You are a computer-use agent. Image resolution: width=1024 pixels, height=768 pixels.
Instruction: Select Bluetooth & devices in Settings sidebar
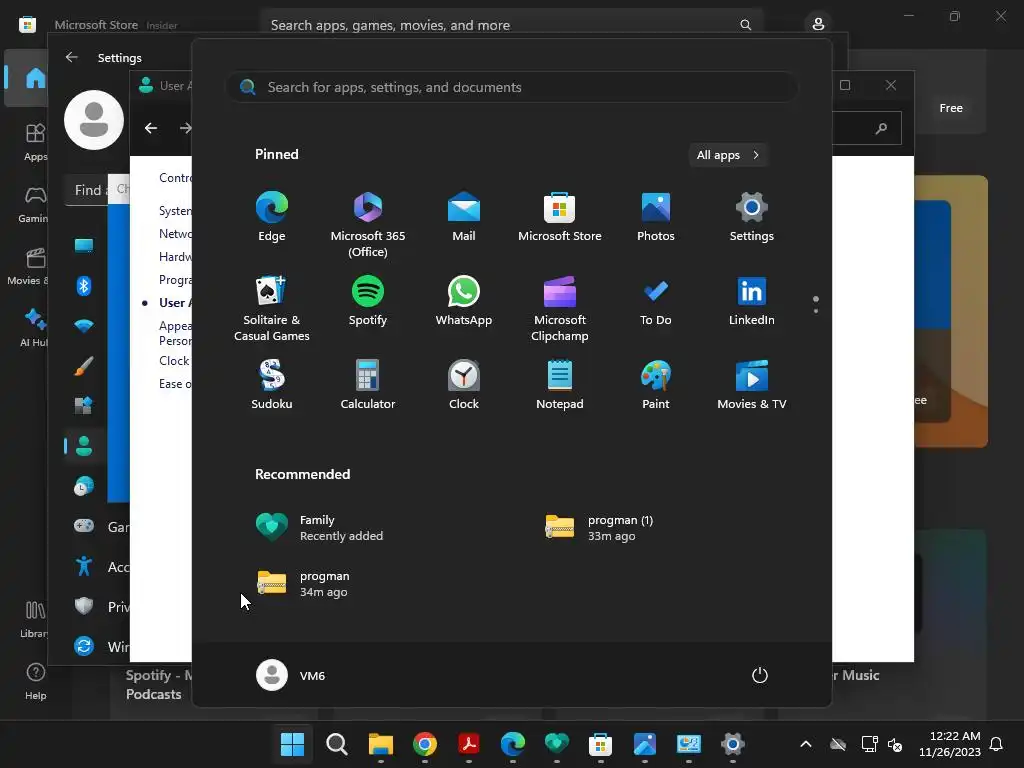click(x=84, y=285)
